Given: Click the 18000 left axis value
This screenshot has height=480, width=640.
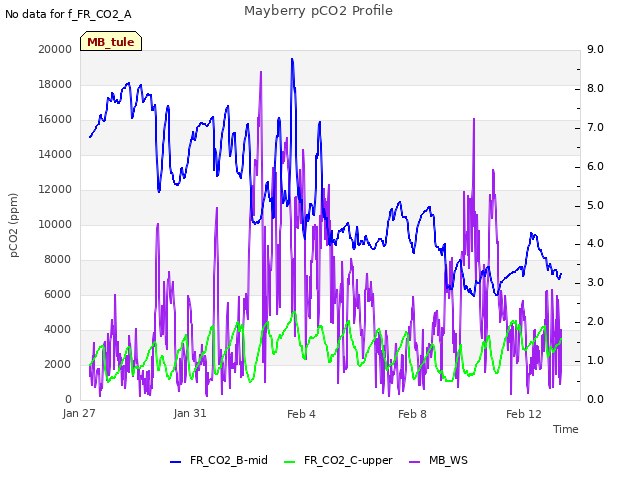Looking at the screenshot, I should [55, 84].
